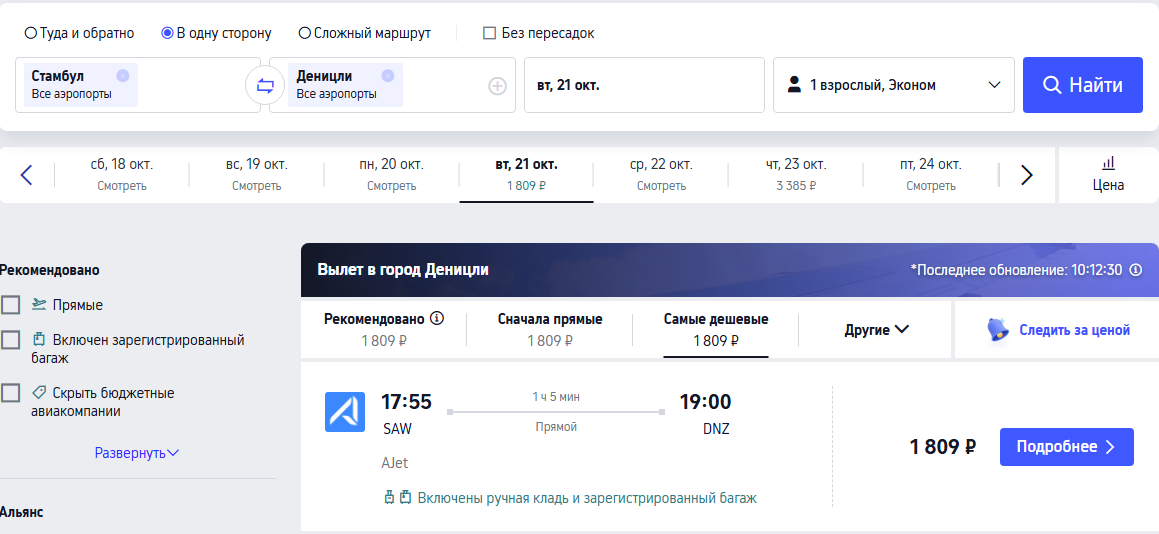Click info icon beside last update time
The image size is (1159, 534).
(x=1136, y=270)
